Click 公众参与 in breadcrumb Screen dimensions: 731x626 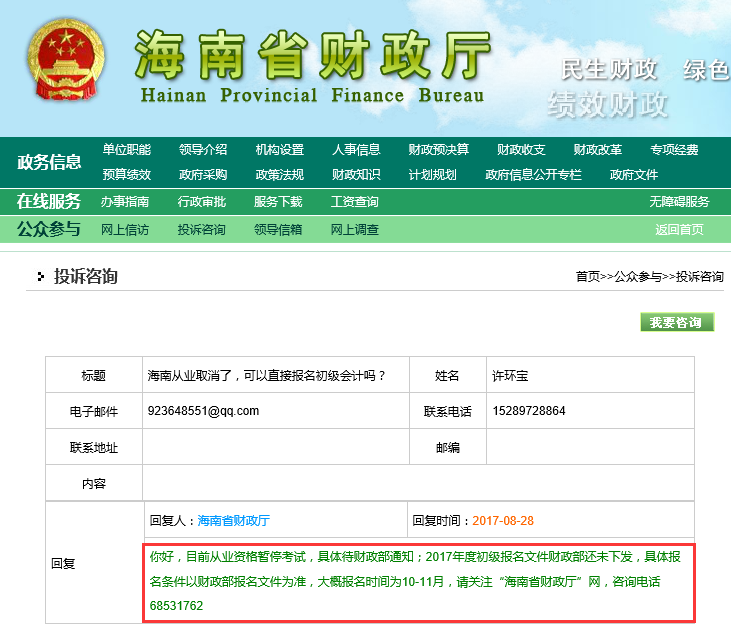coord(638,277)
